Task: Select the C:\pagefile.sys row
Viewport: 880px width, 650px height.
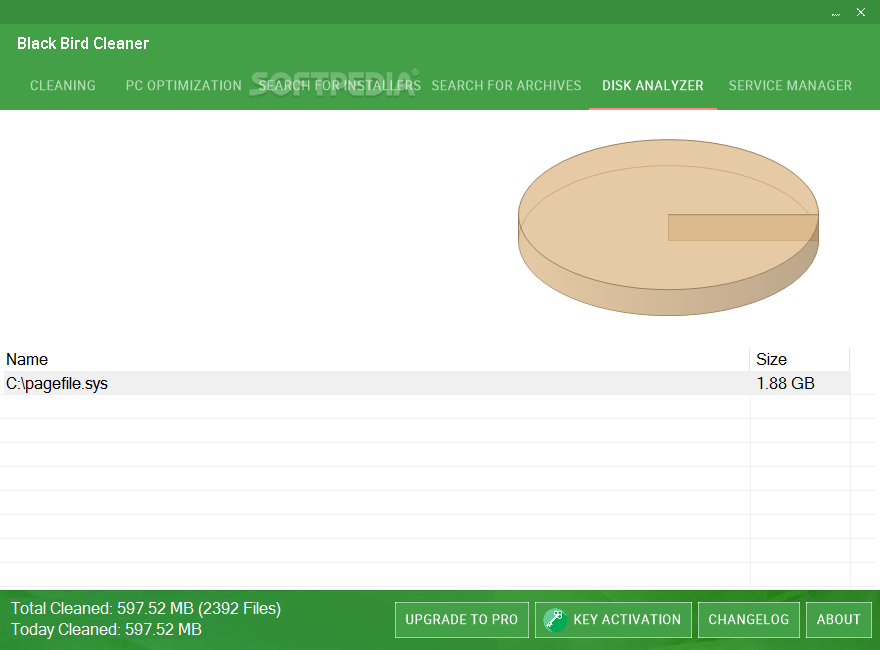Action: tap(427, 383)
